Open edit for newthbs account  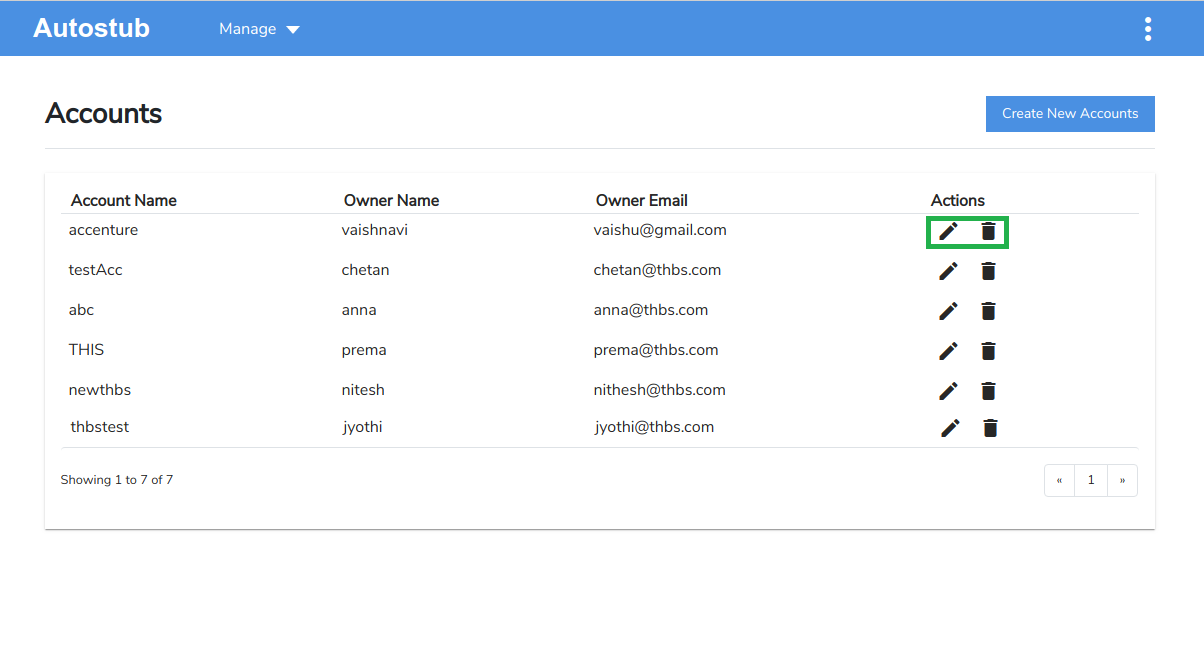coord(948,391)
